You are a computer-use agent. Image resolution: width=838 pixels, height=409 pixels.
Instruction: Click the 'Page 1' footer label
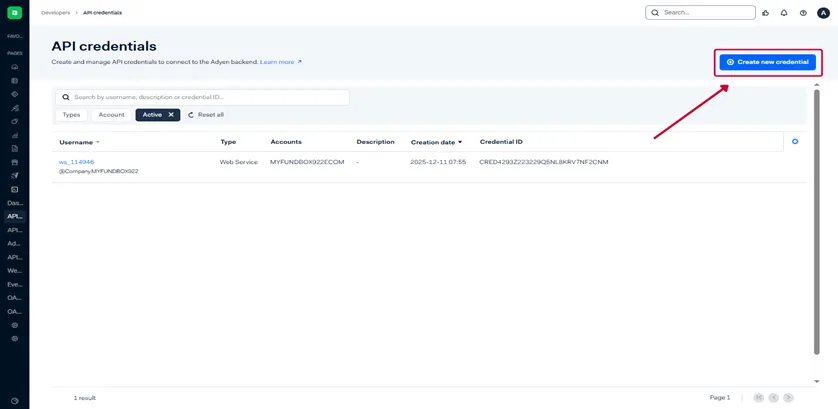[x=719, y=398]
